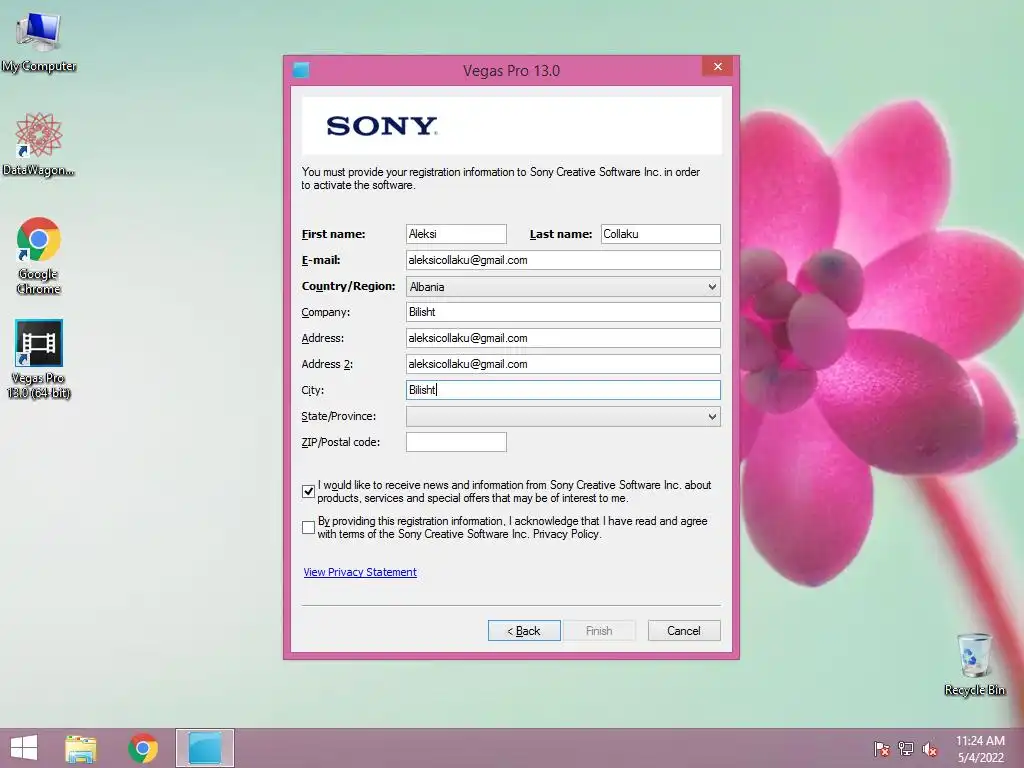Click the City input field
1024x768 pixels.
pyautogui.click(x=563, y=390)
